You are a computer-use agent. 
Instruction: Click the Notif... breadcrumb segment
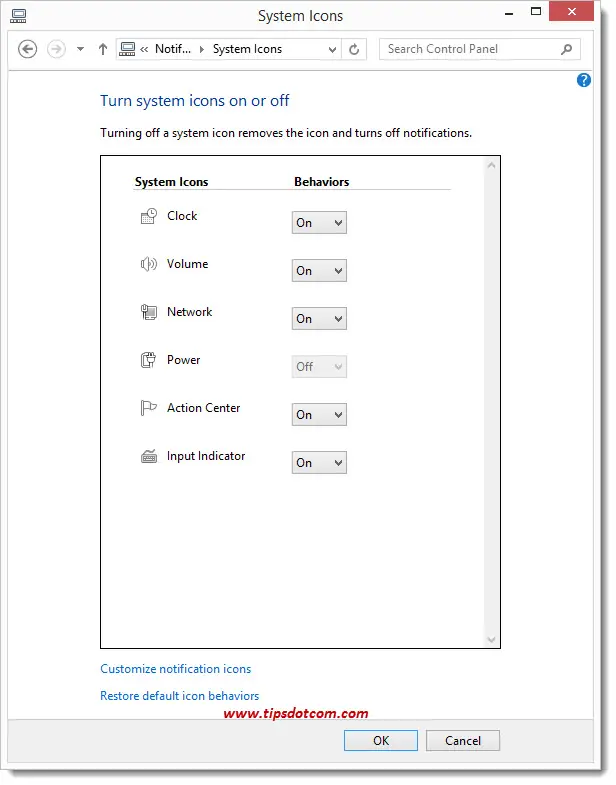pos(173,49)
